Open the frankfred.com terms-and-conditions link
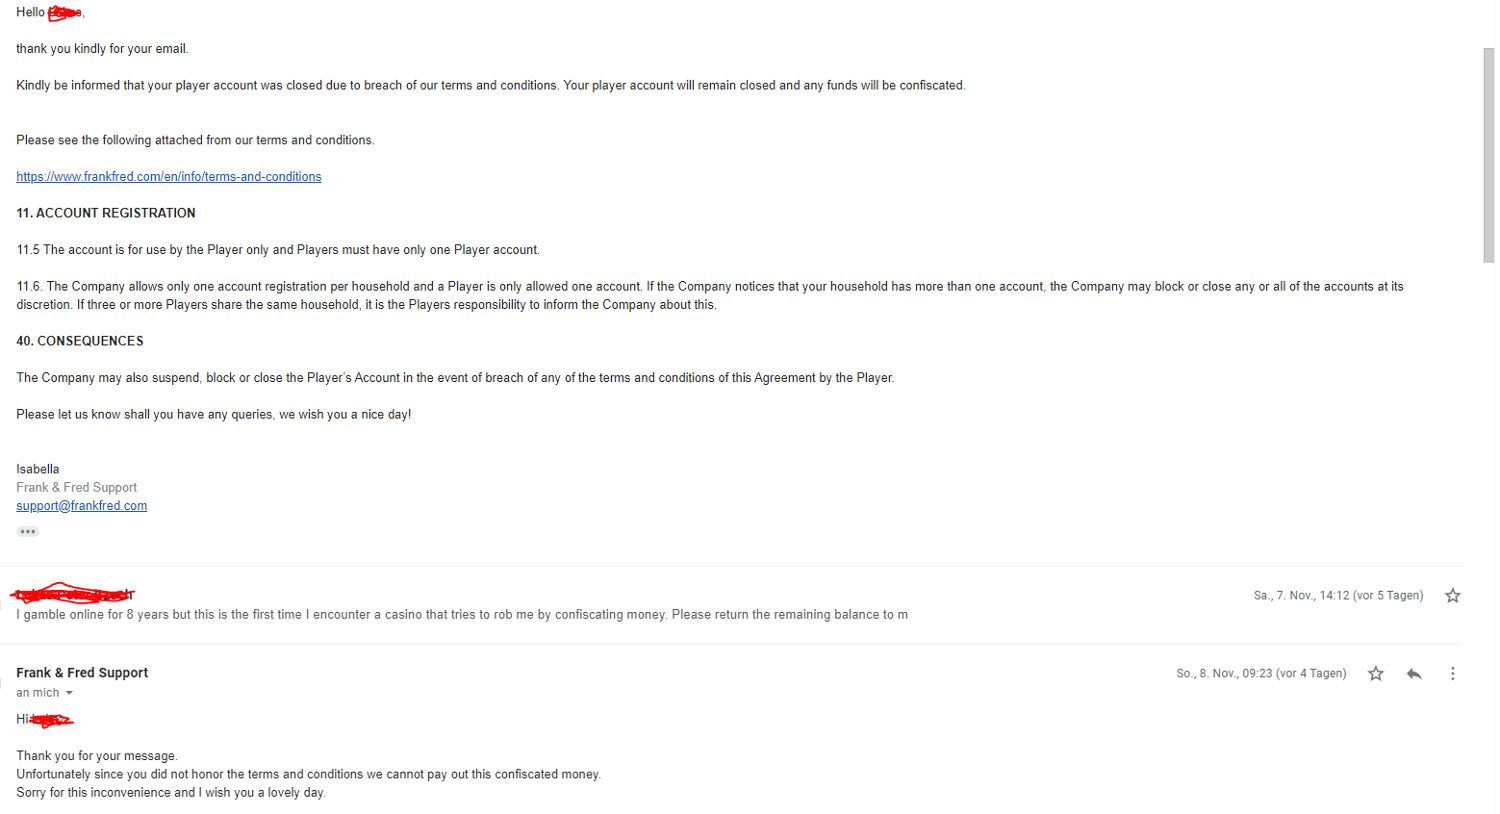 point(169,177)
